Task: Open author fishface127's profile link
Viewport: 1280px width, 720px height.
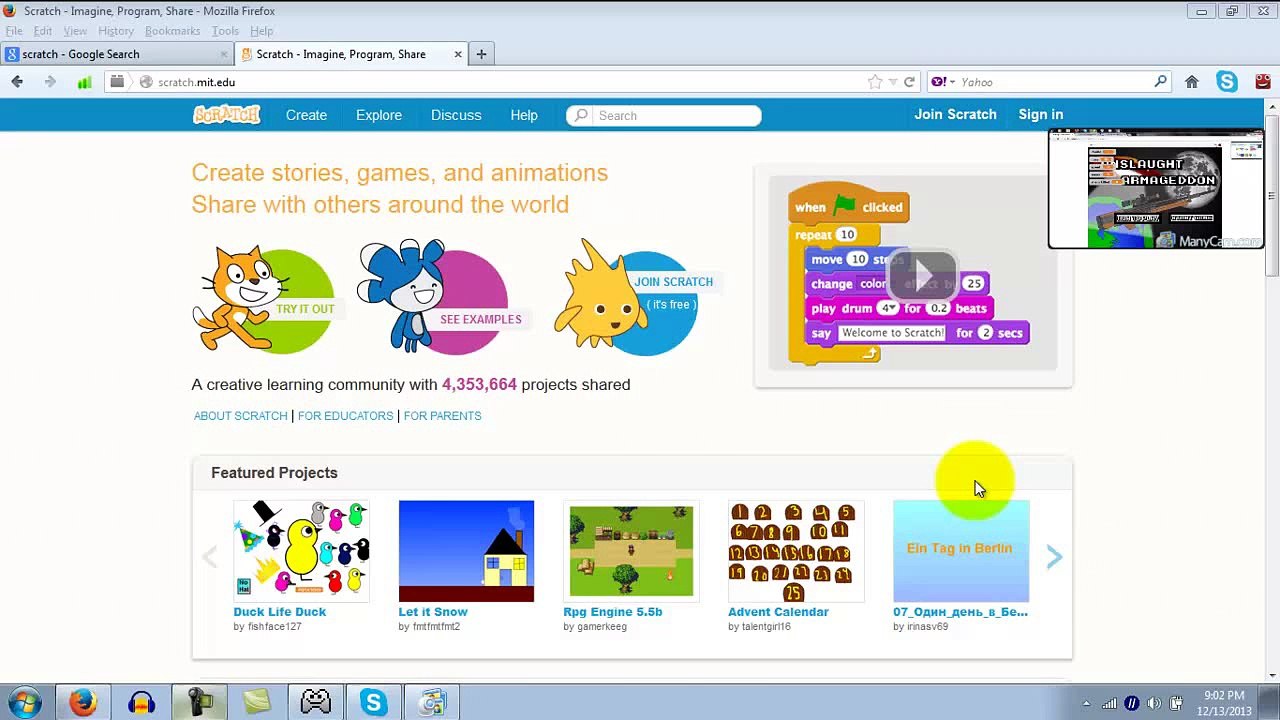Action: point(274,627)
